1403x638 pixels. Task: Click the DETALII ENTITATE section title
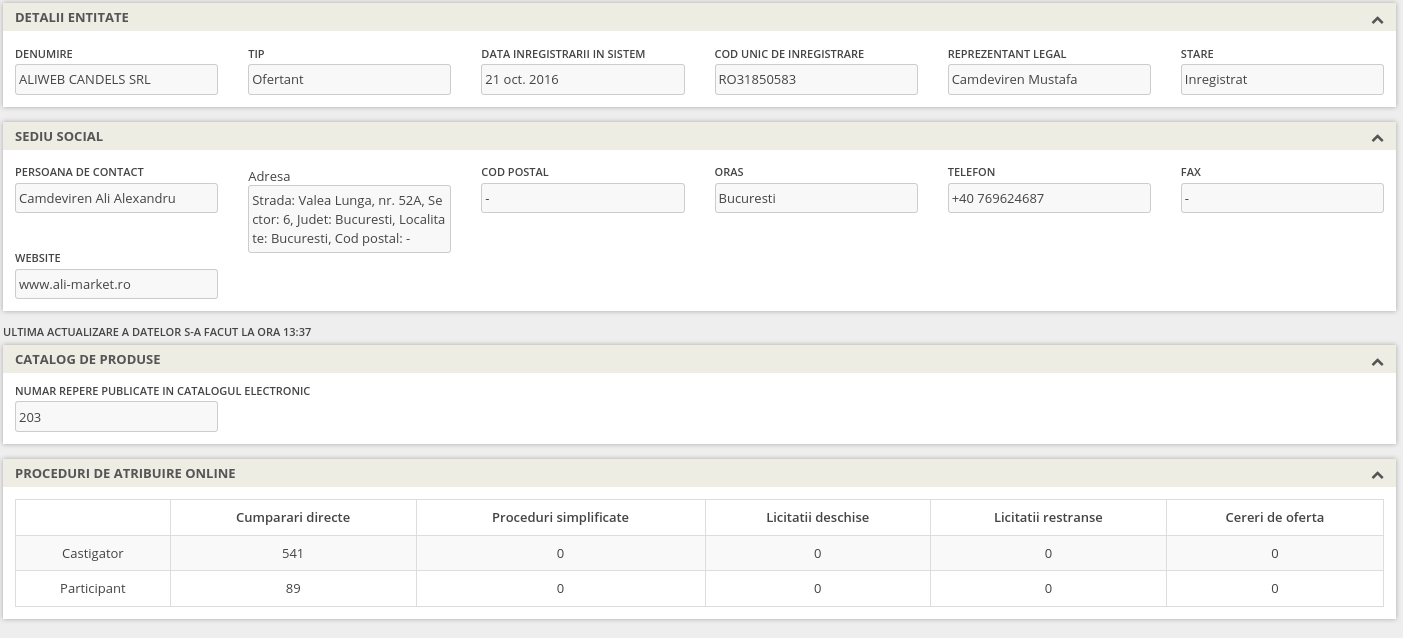coord(72,18)
